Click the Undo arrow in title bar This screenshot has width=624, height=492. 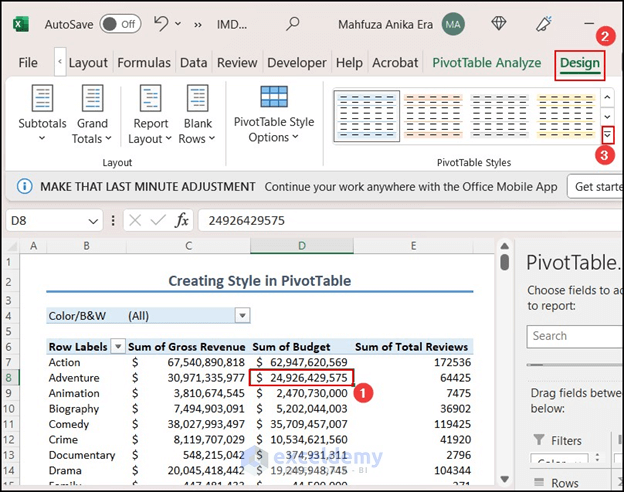162,23
